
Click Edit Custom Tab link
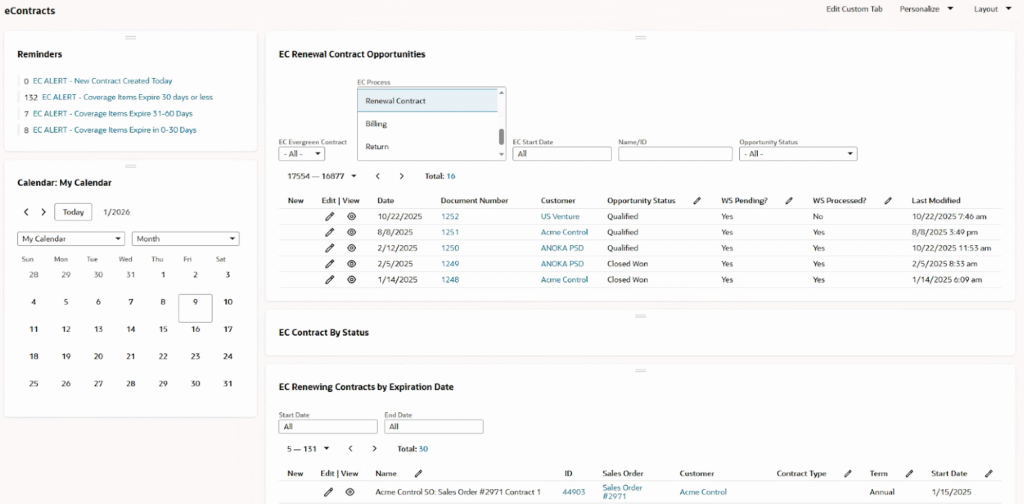pos(854,9)
